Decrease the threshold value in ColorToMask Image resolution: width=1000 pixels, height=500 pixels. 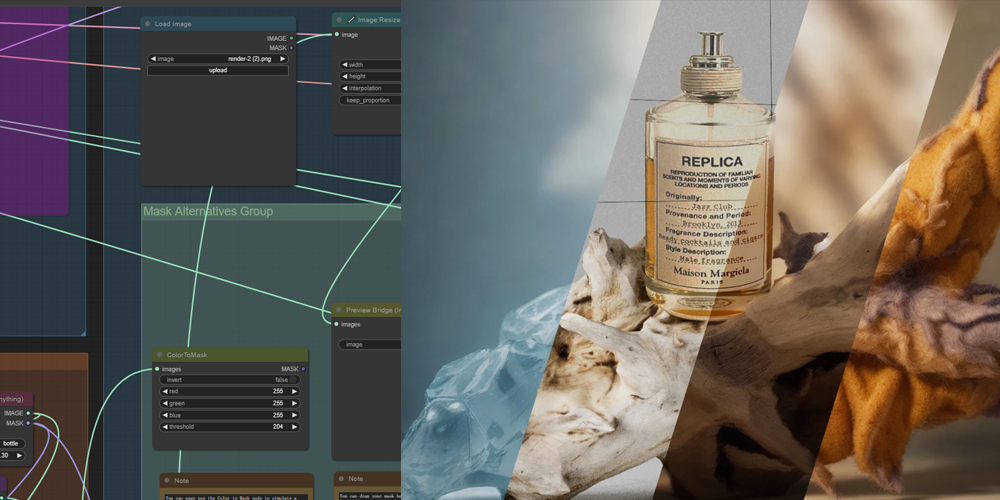(x=165, y=427)
